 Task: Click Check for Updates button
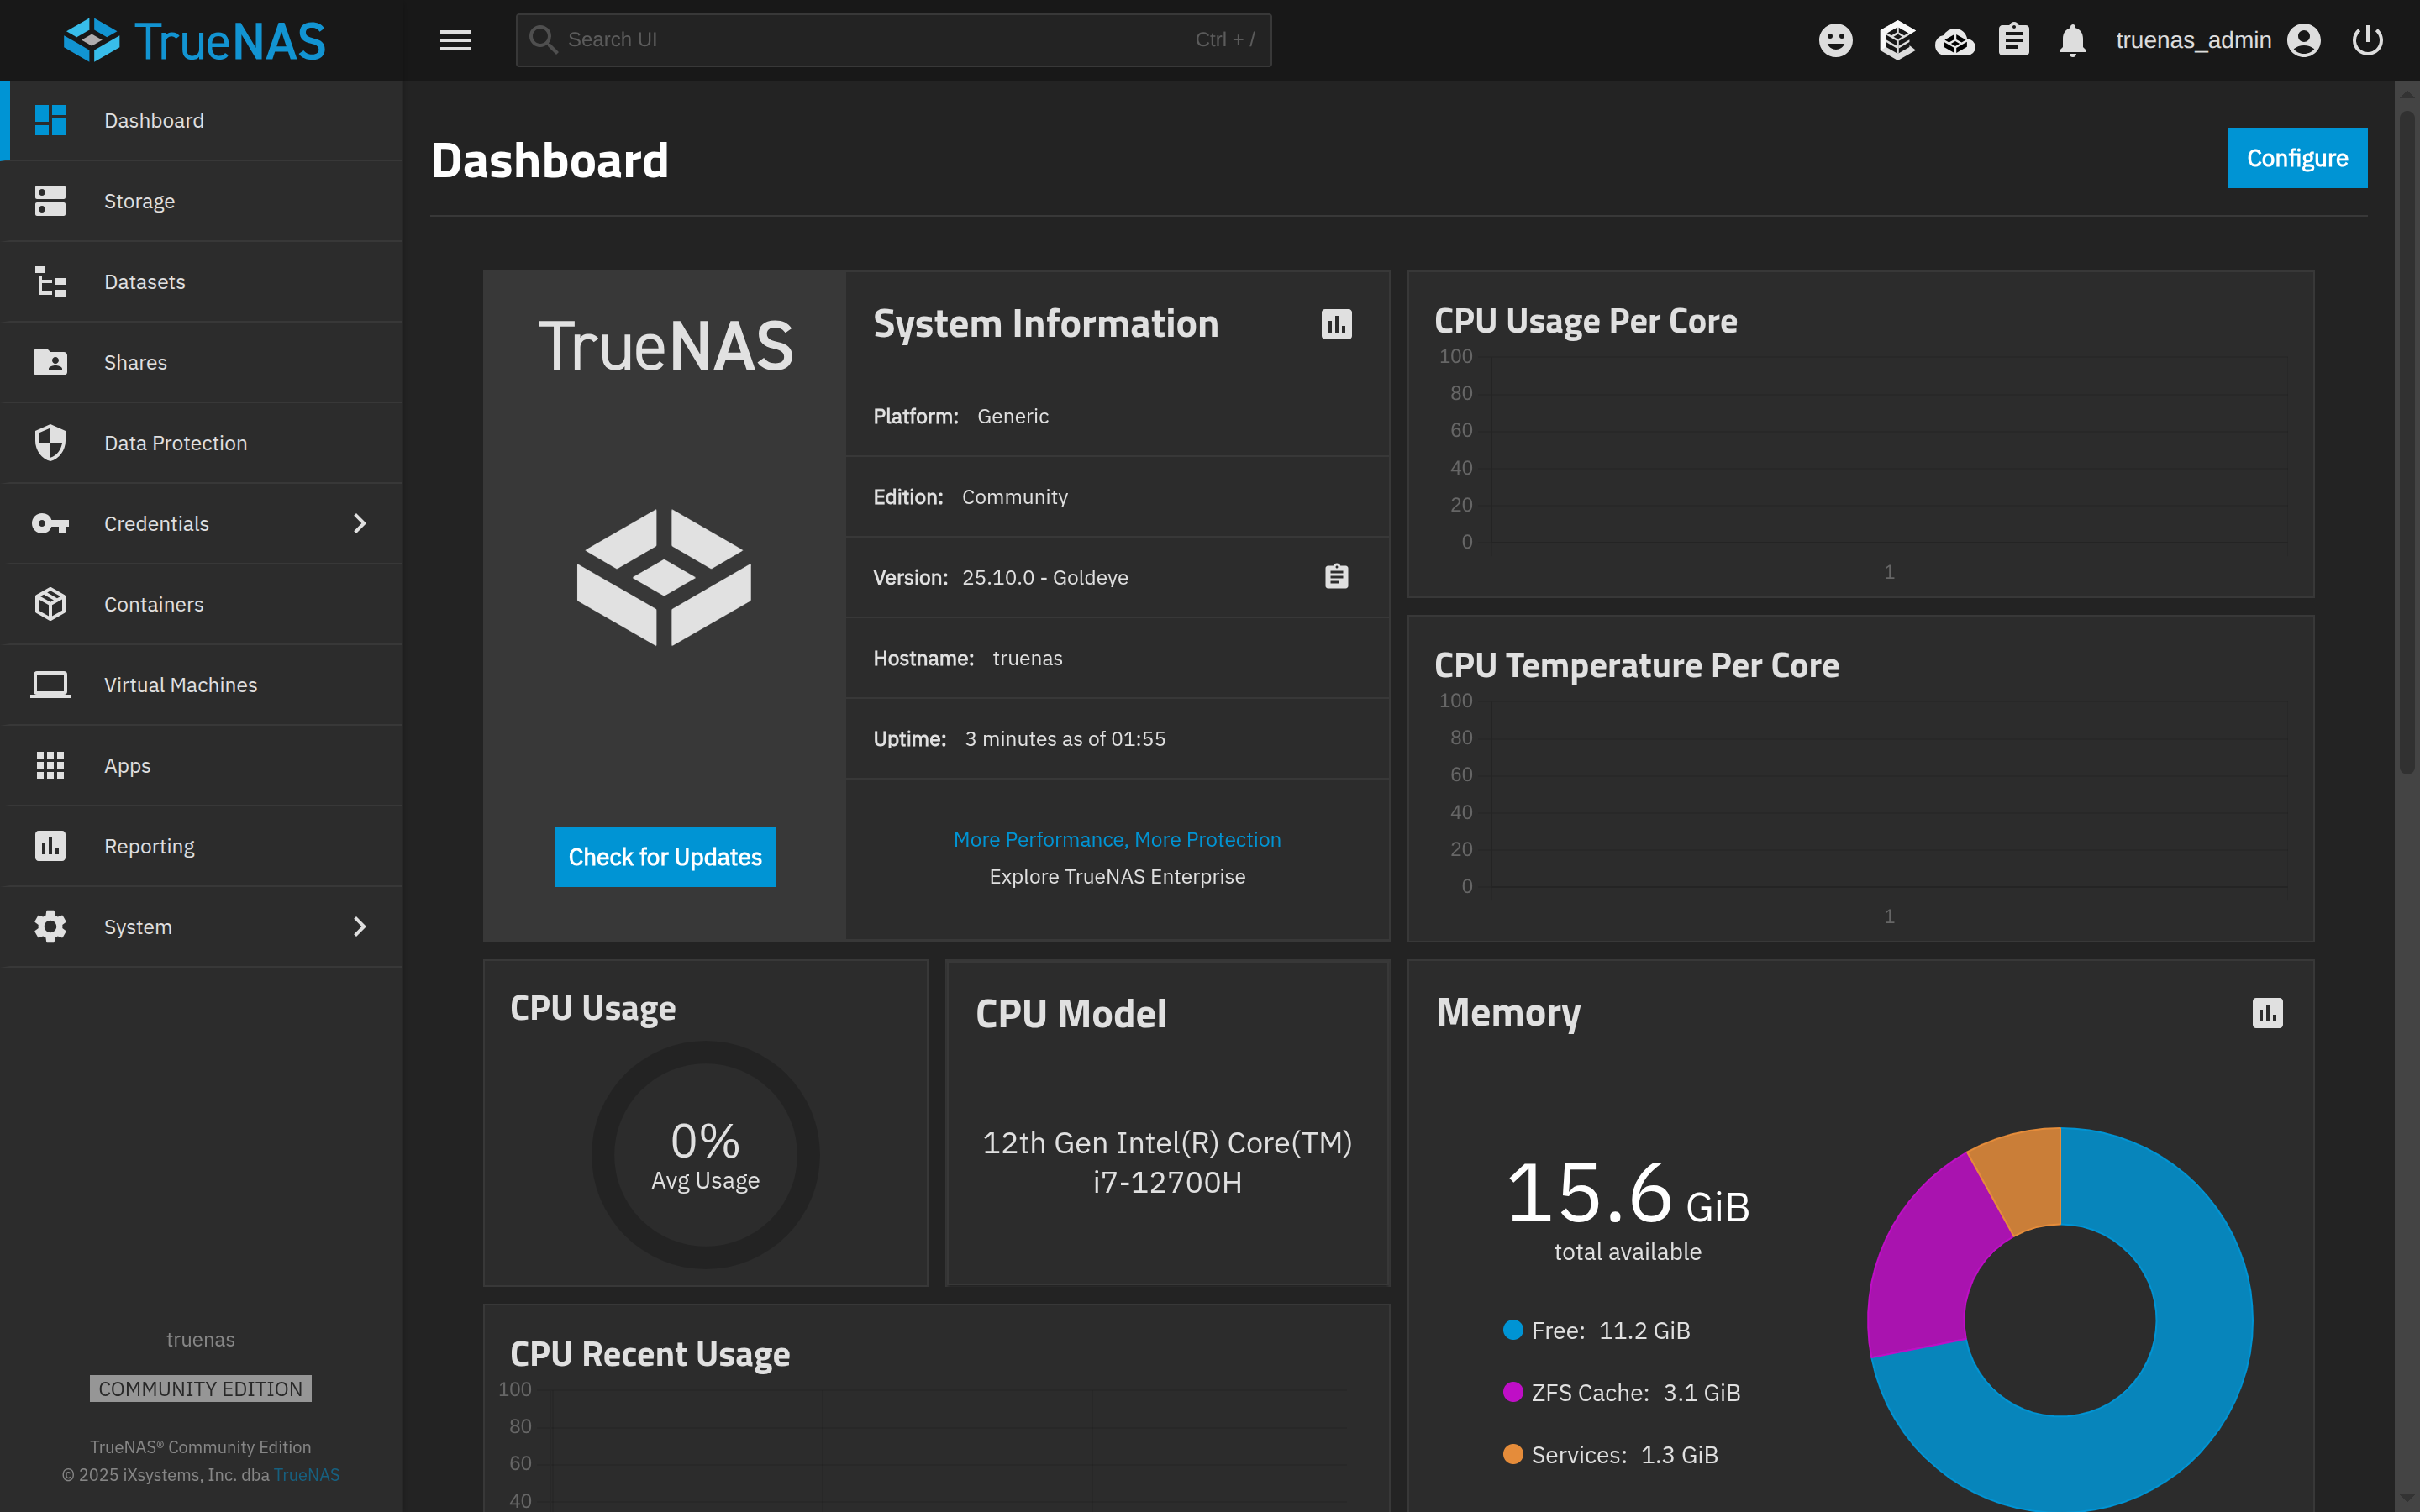[665, 857]
